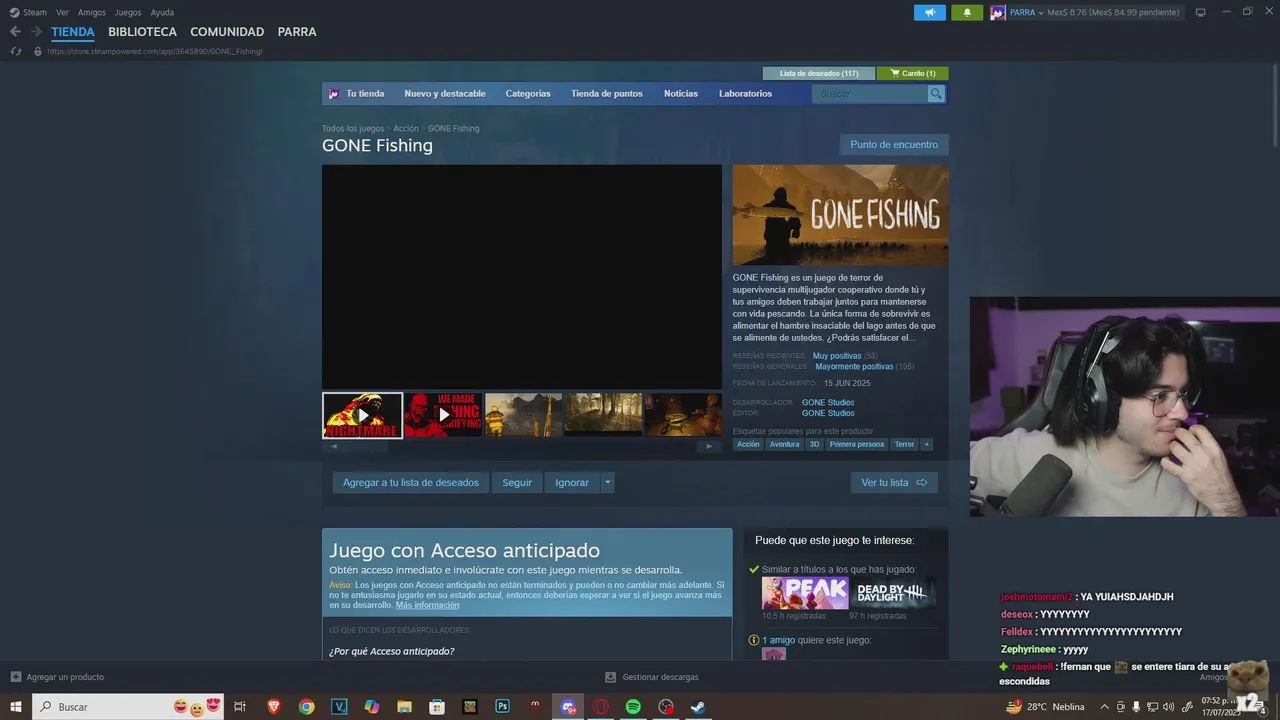
Task: Open Mayormente positivas overall reviews
Action: coord(855,367)
